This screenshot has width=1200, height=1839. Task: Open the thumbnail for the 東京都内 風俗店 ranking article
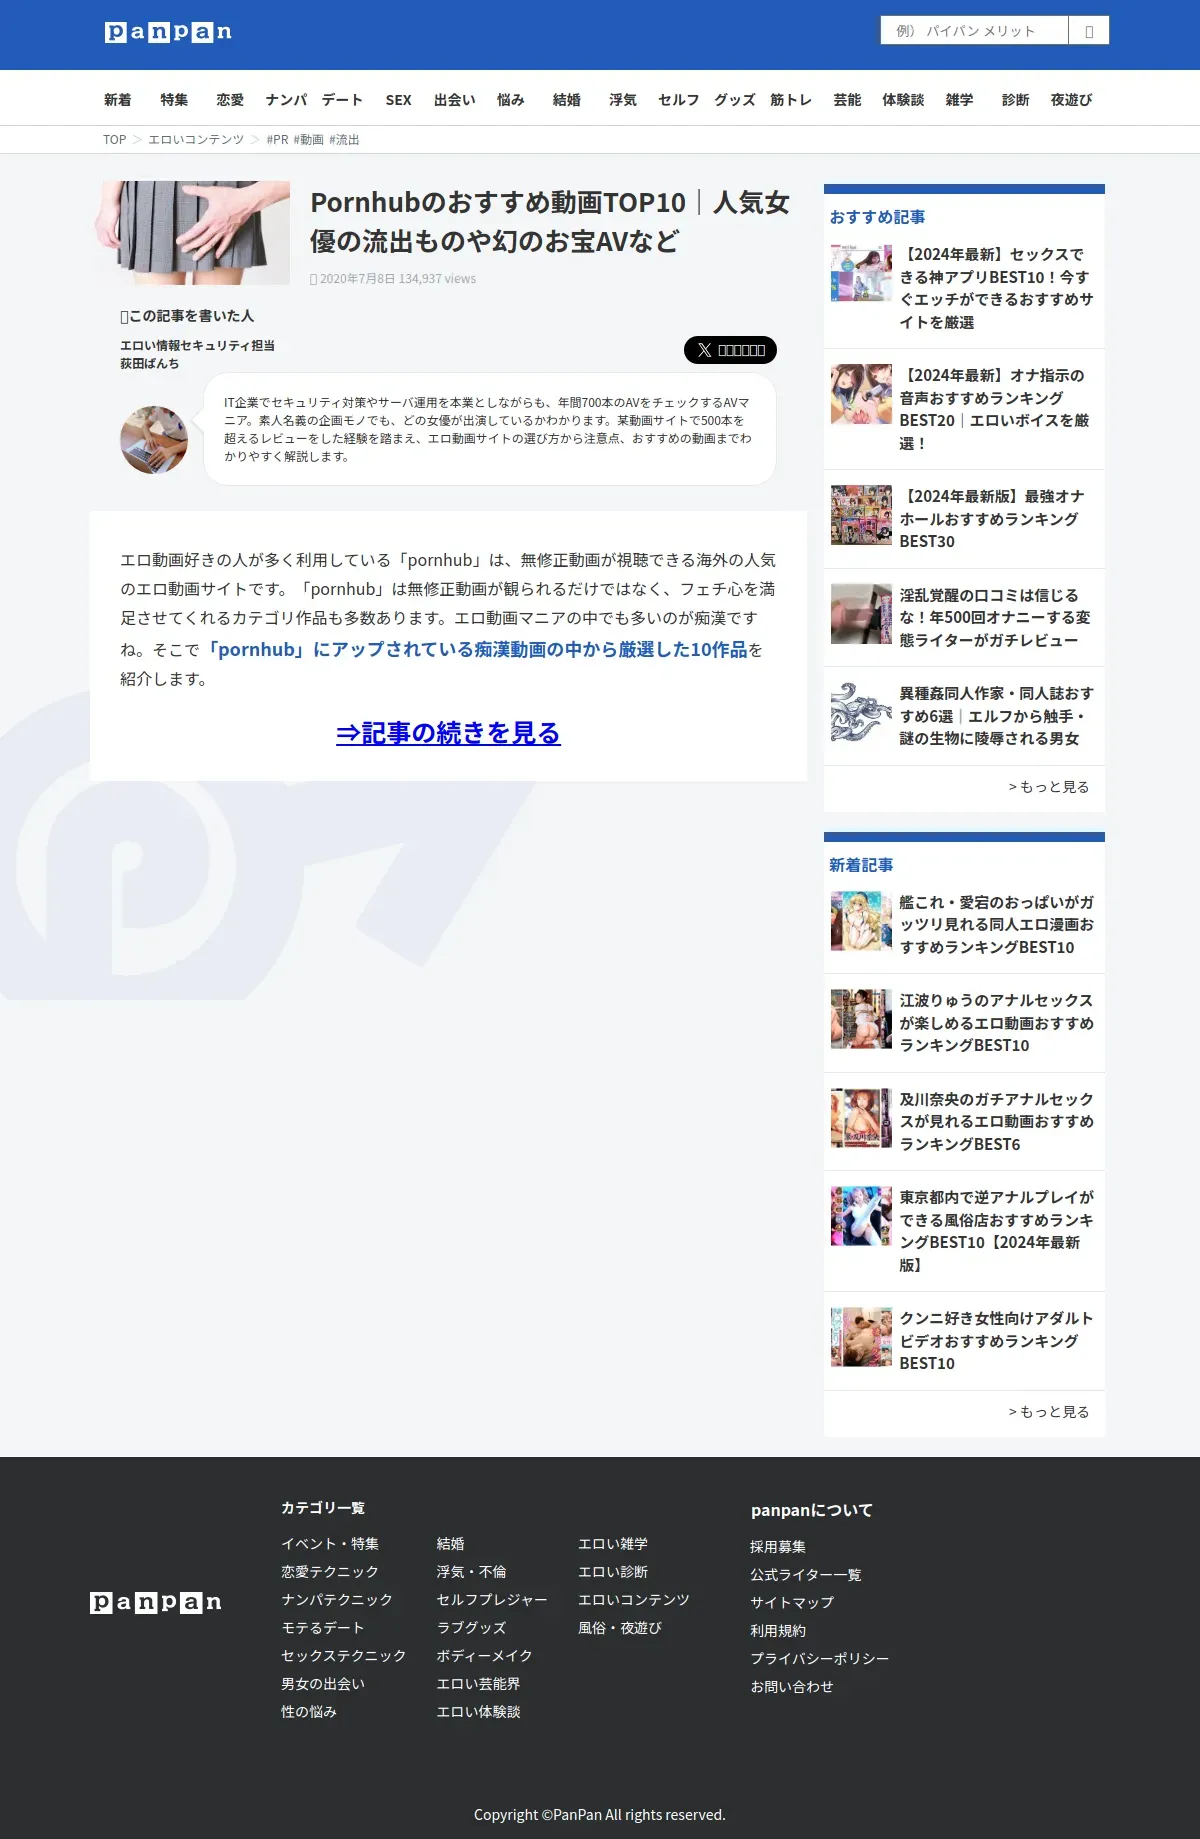click(861, 1216)
